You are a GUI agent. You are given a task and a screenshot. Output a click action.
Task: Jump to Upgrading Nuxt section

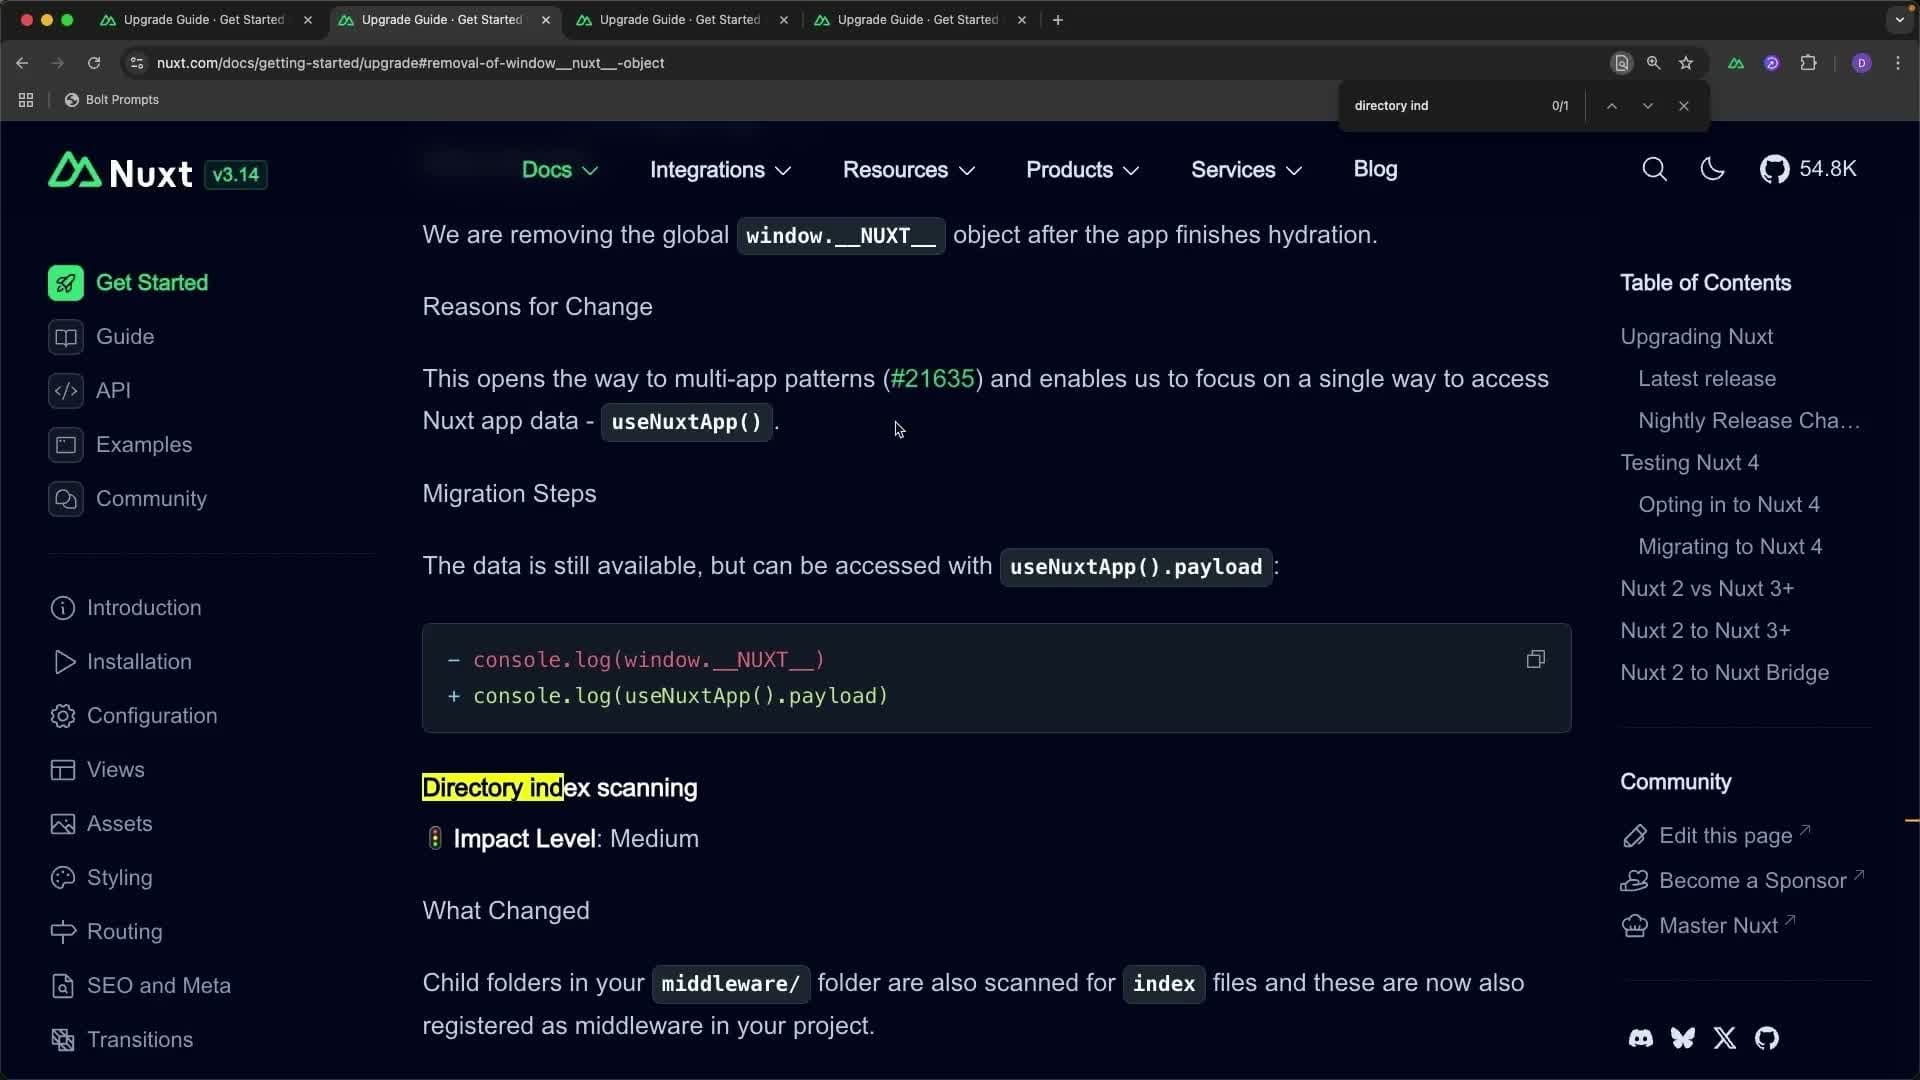(1696, 337)
